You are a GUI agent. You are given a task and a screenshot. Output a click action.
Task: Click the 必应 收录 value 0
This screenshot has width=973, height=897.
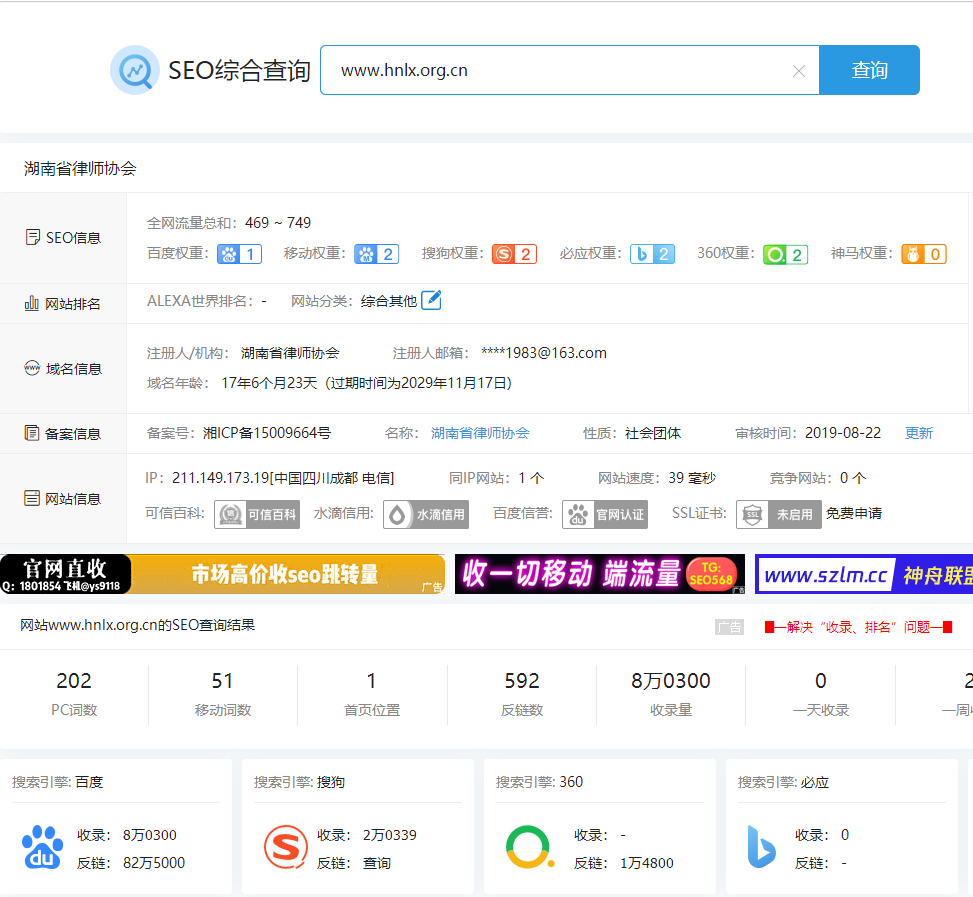[845, 835]
